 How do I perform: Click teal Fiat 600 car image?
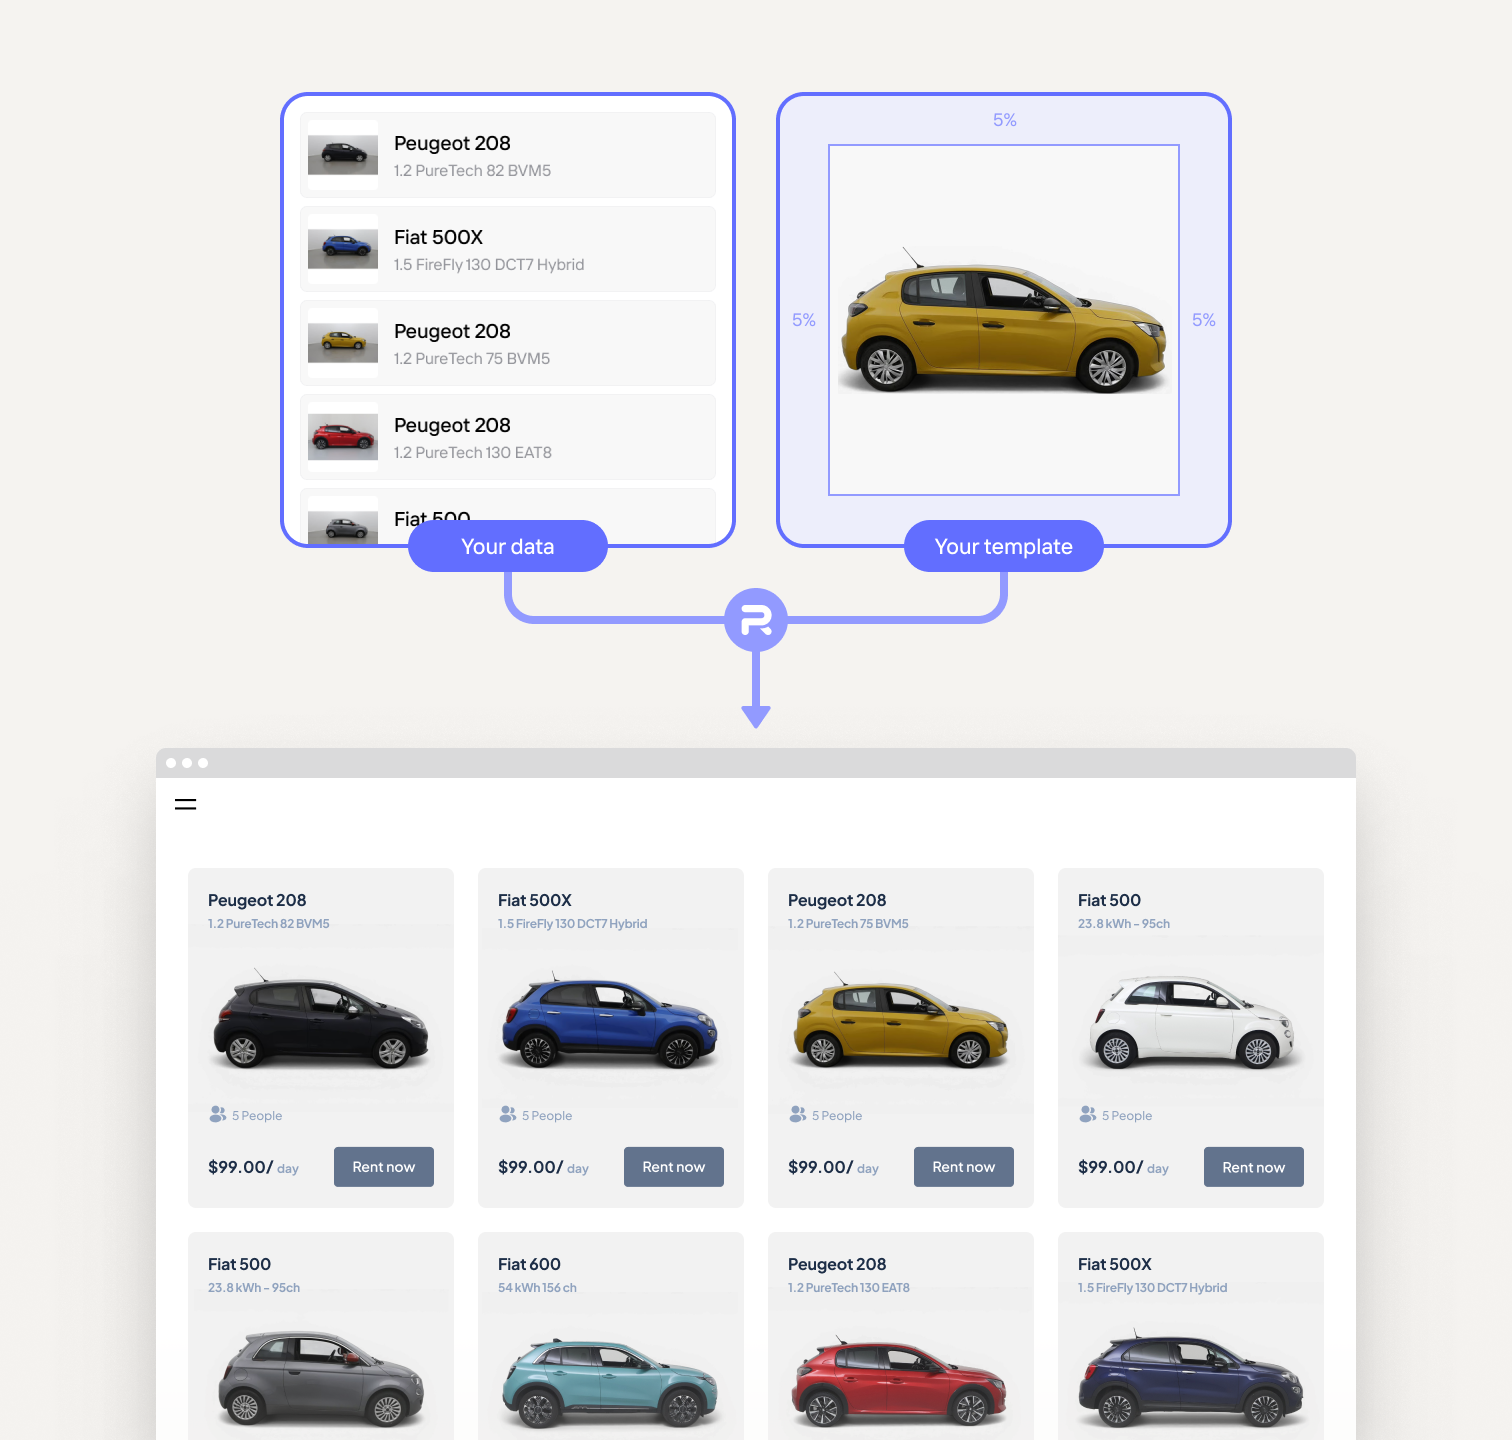coord(610,1382)
